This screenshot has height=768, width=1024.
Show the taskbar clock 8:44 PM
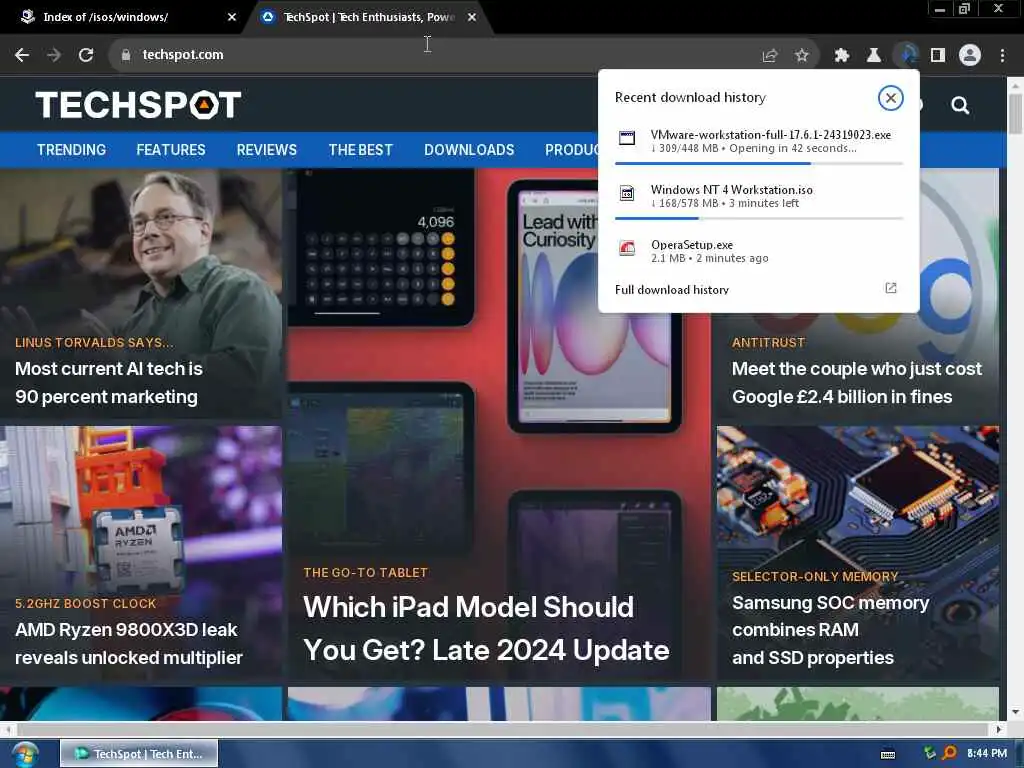[x=987, y=753]
